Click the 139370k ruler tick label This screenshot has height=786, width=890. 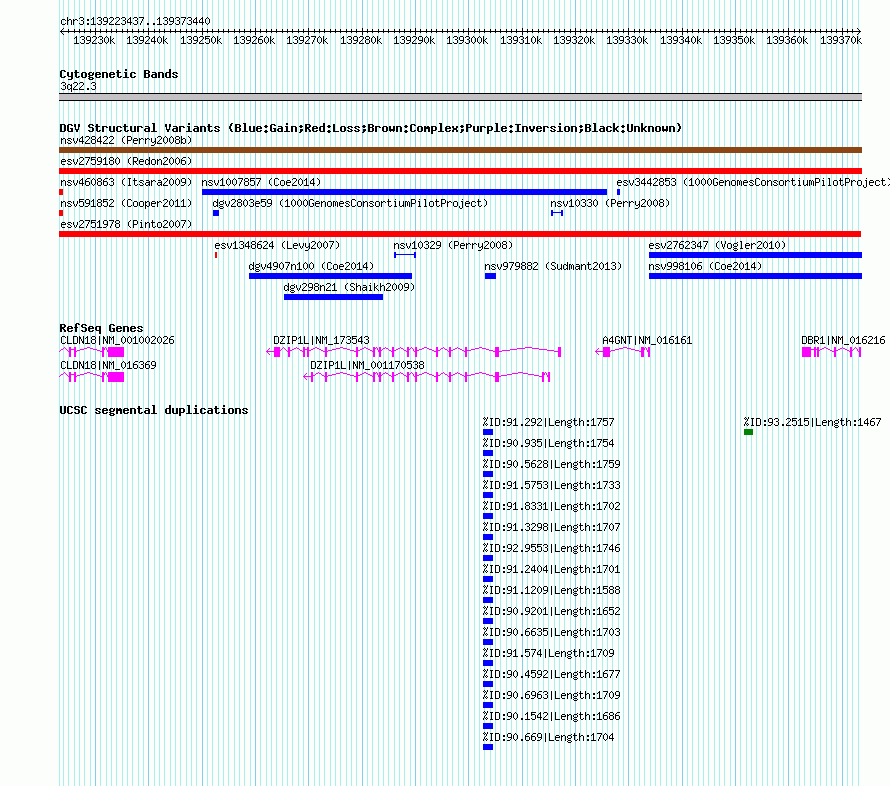click(x=841, y=40)
